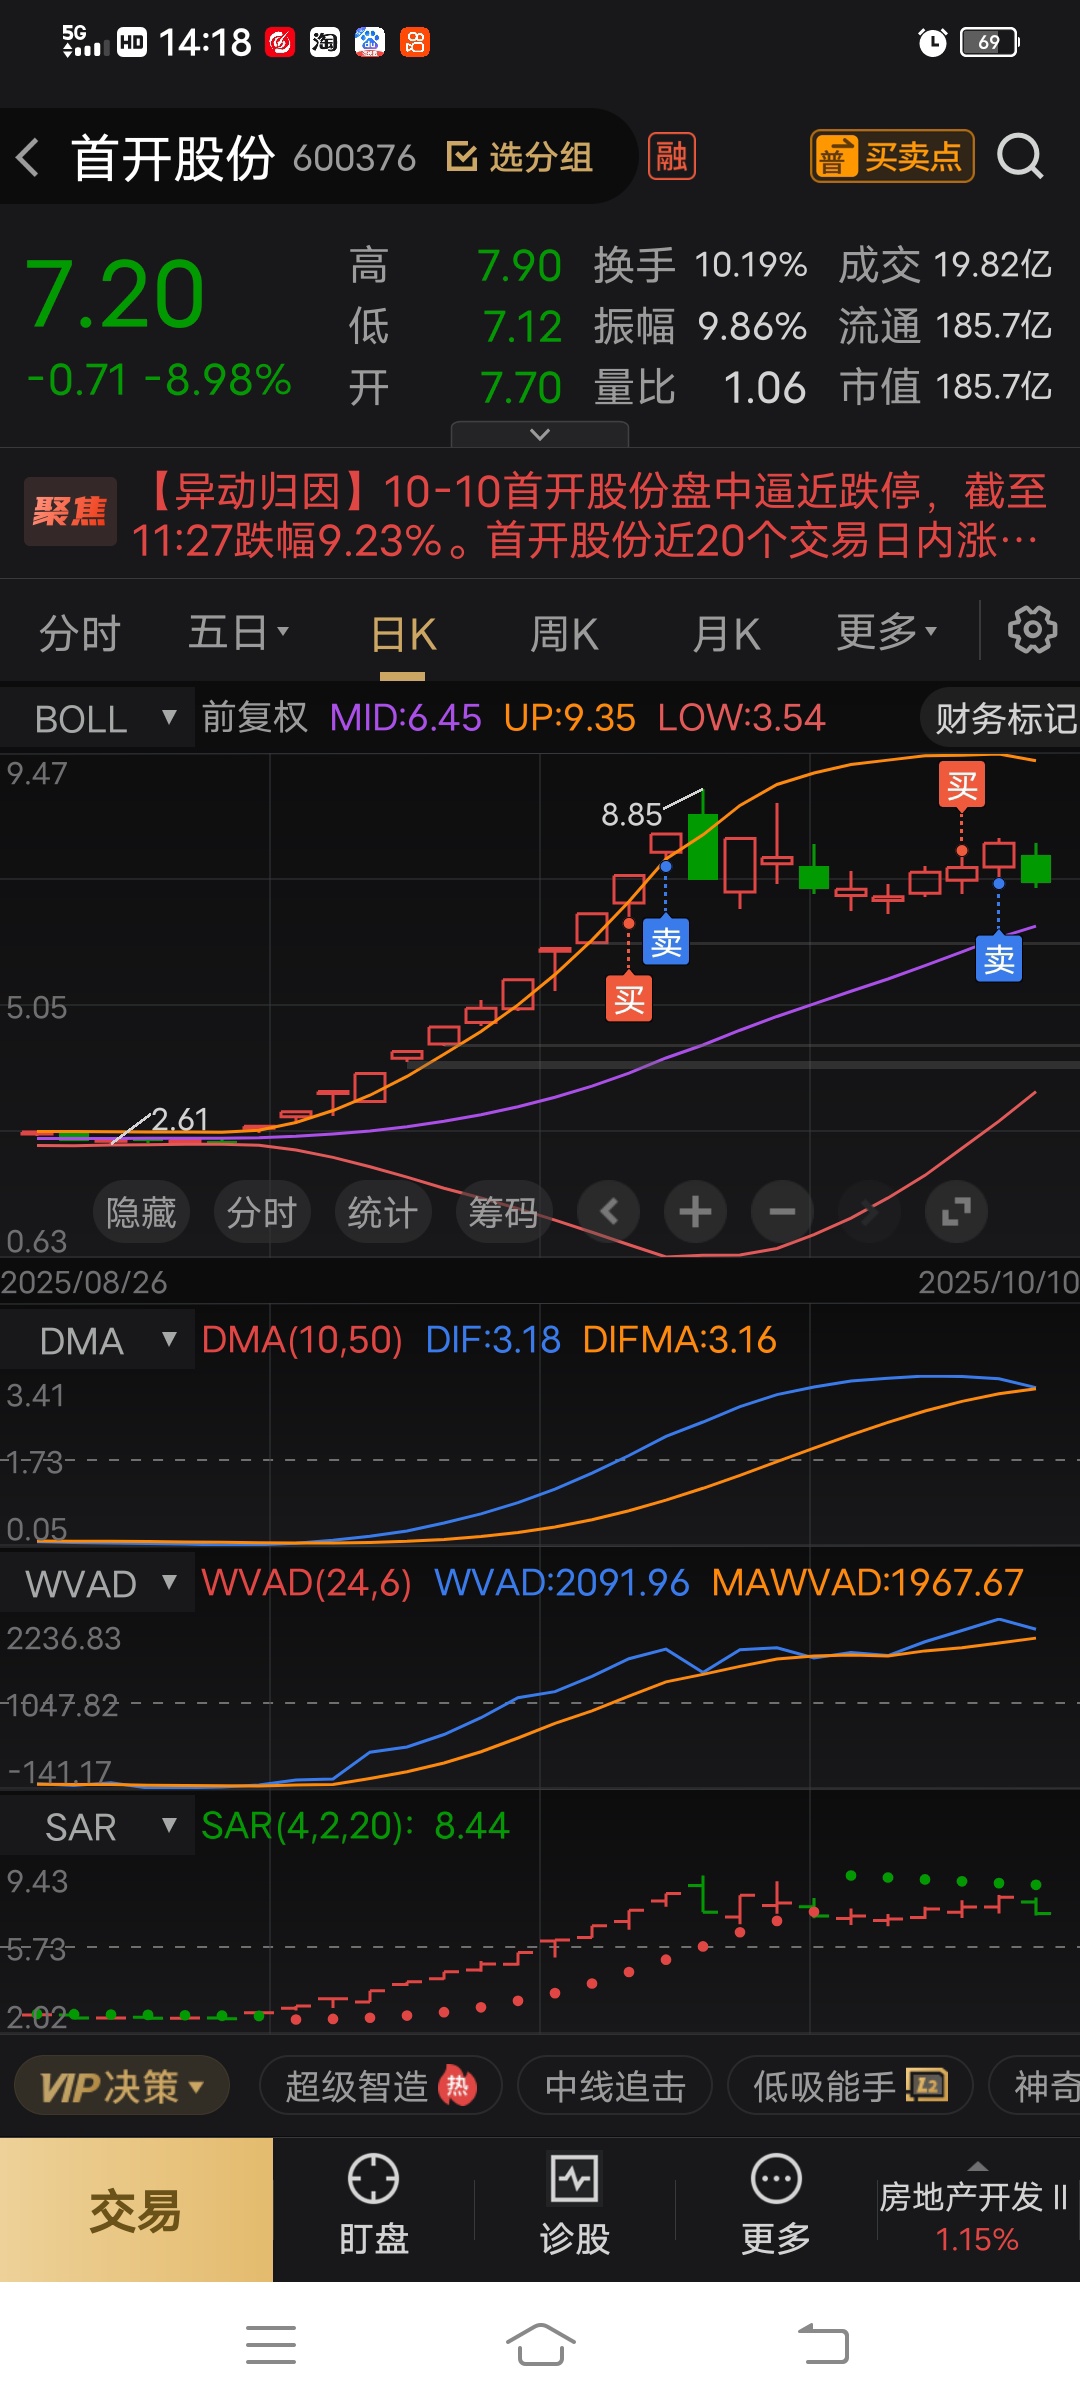The height and width of the screenshot is (2408, 1080).
Task: Tap the SAR(4,2,20) parameter label
Action: (x=308, y=1826)
